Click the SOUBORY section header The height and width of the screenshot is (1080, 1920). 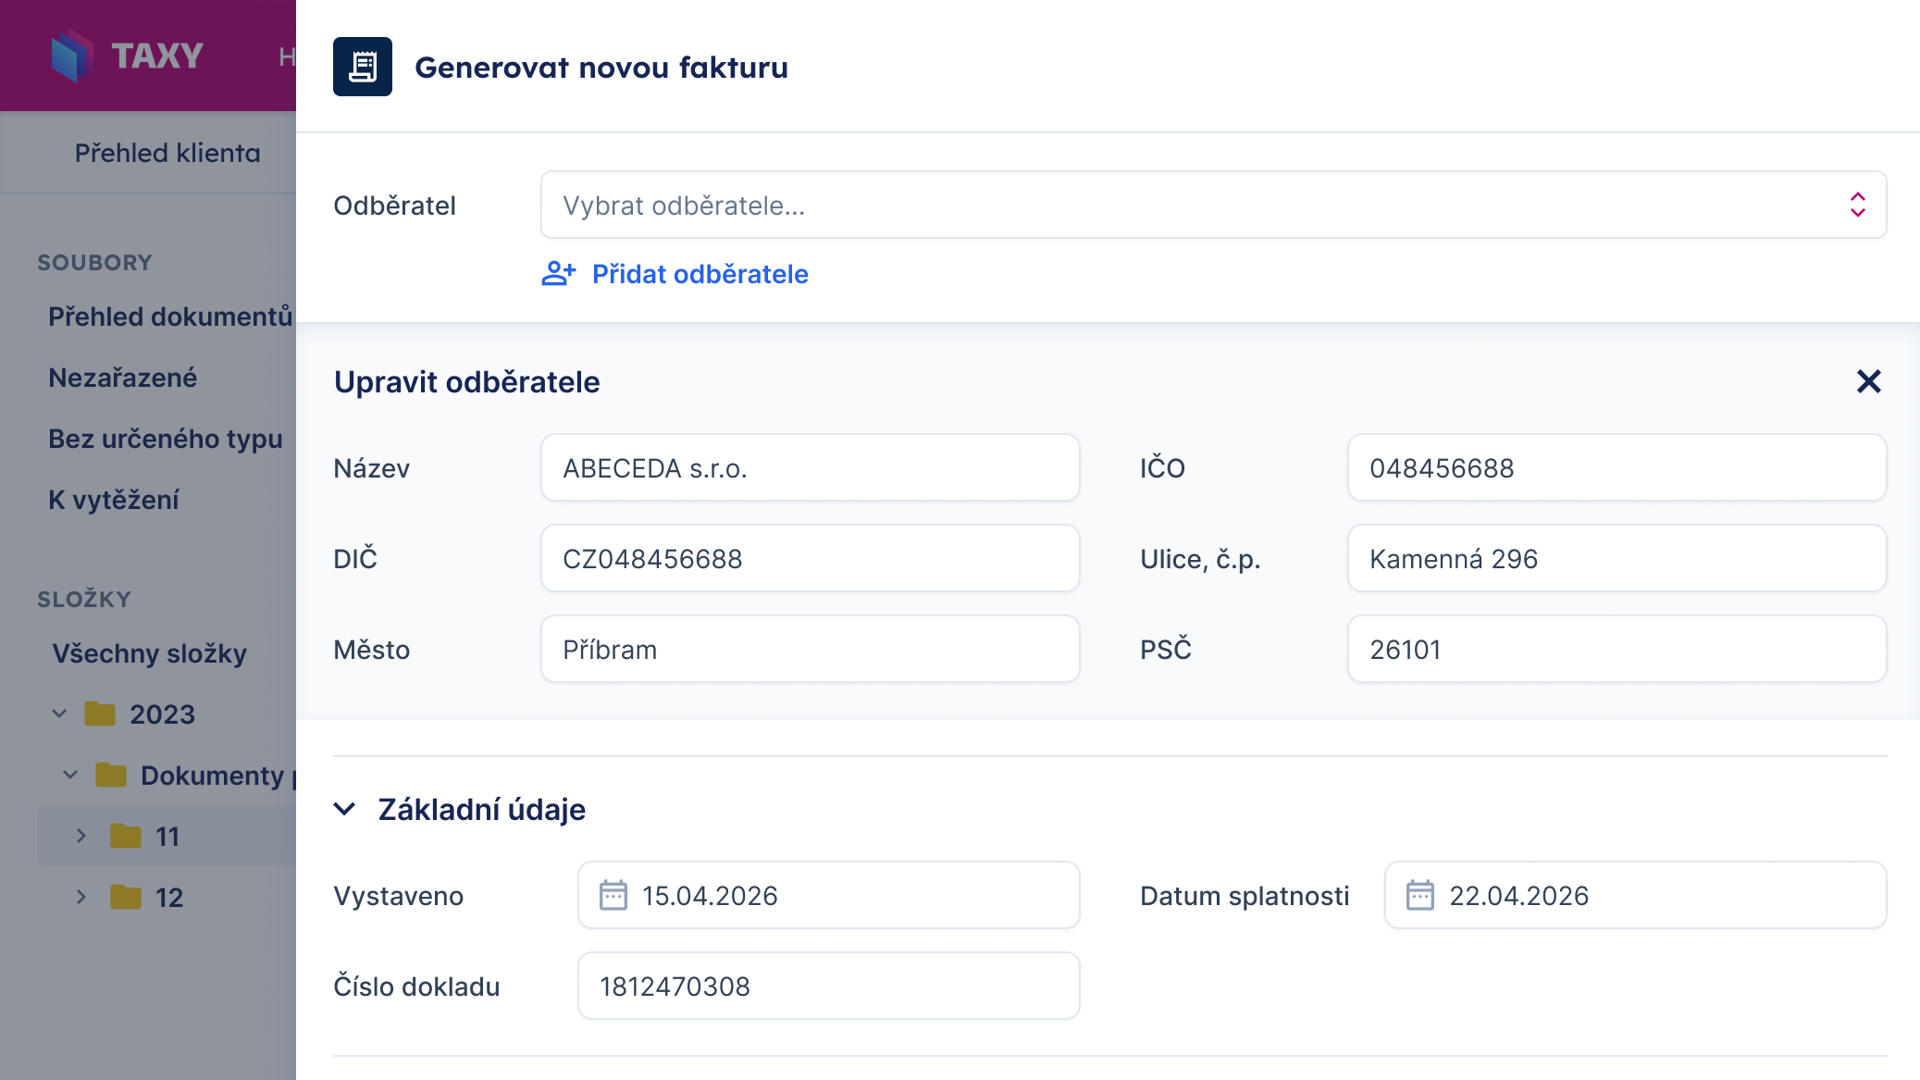pyautogui.click(x=95, y=262)
